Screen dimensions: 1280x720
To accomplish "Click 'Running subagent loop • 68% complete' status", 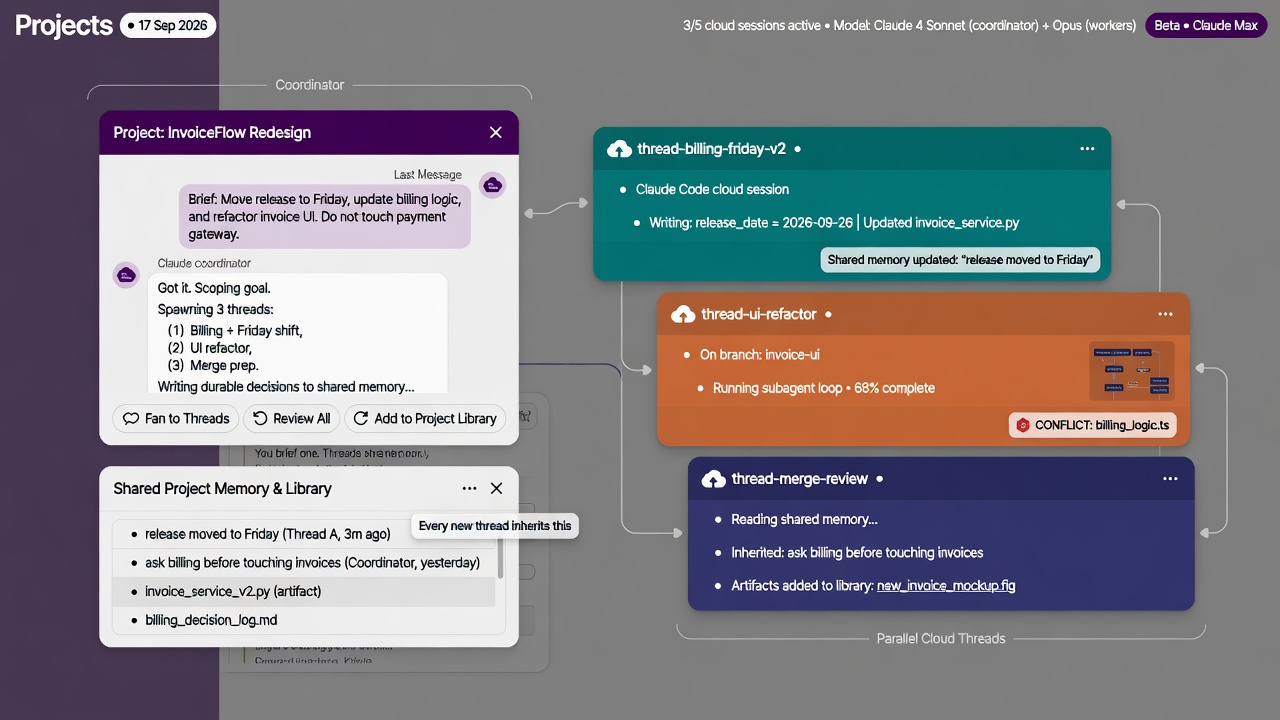I will pyautogui.click(x=824, y=388).
